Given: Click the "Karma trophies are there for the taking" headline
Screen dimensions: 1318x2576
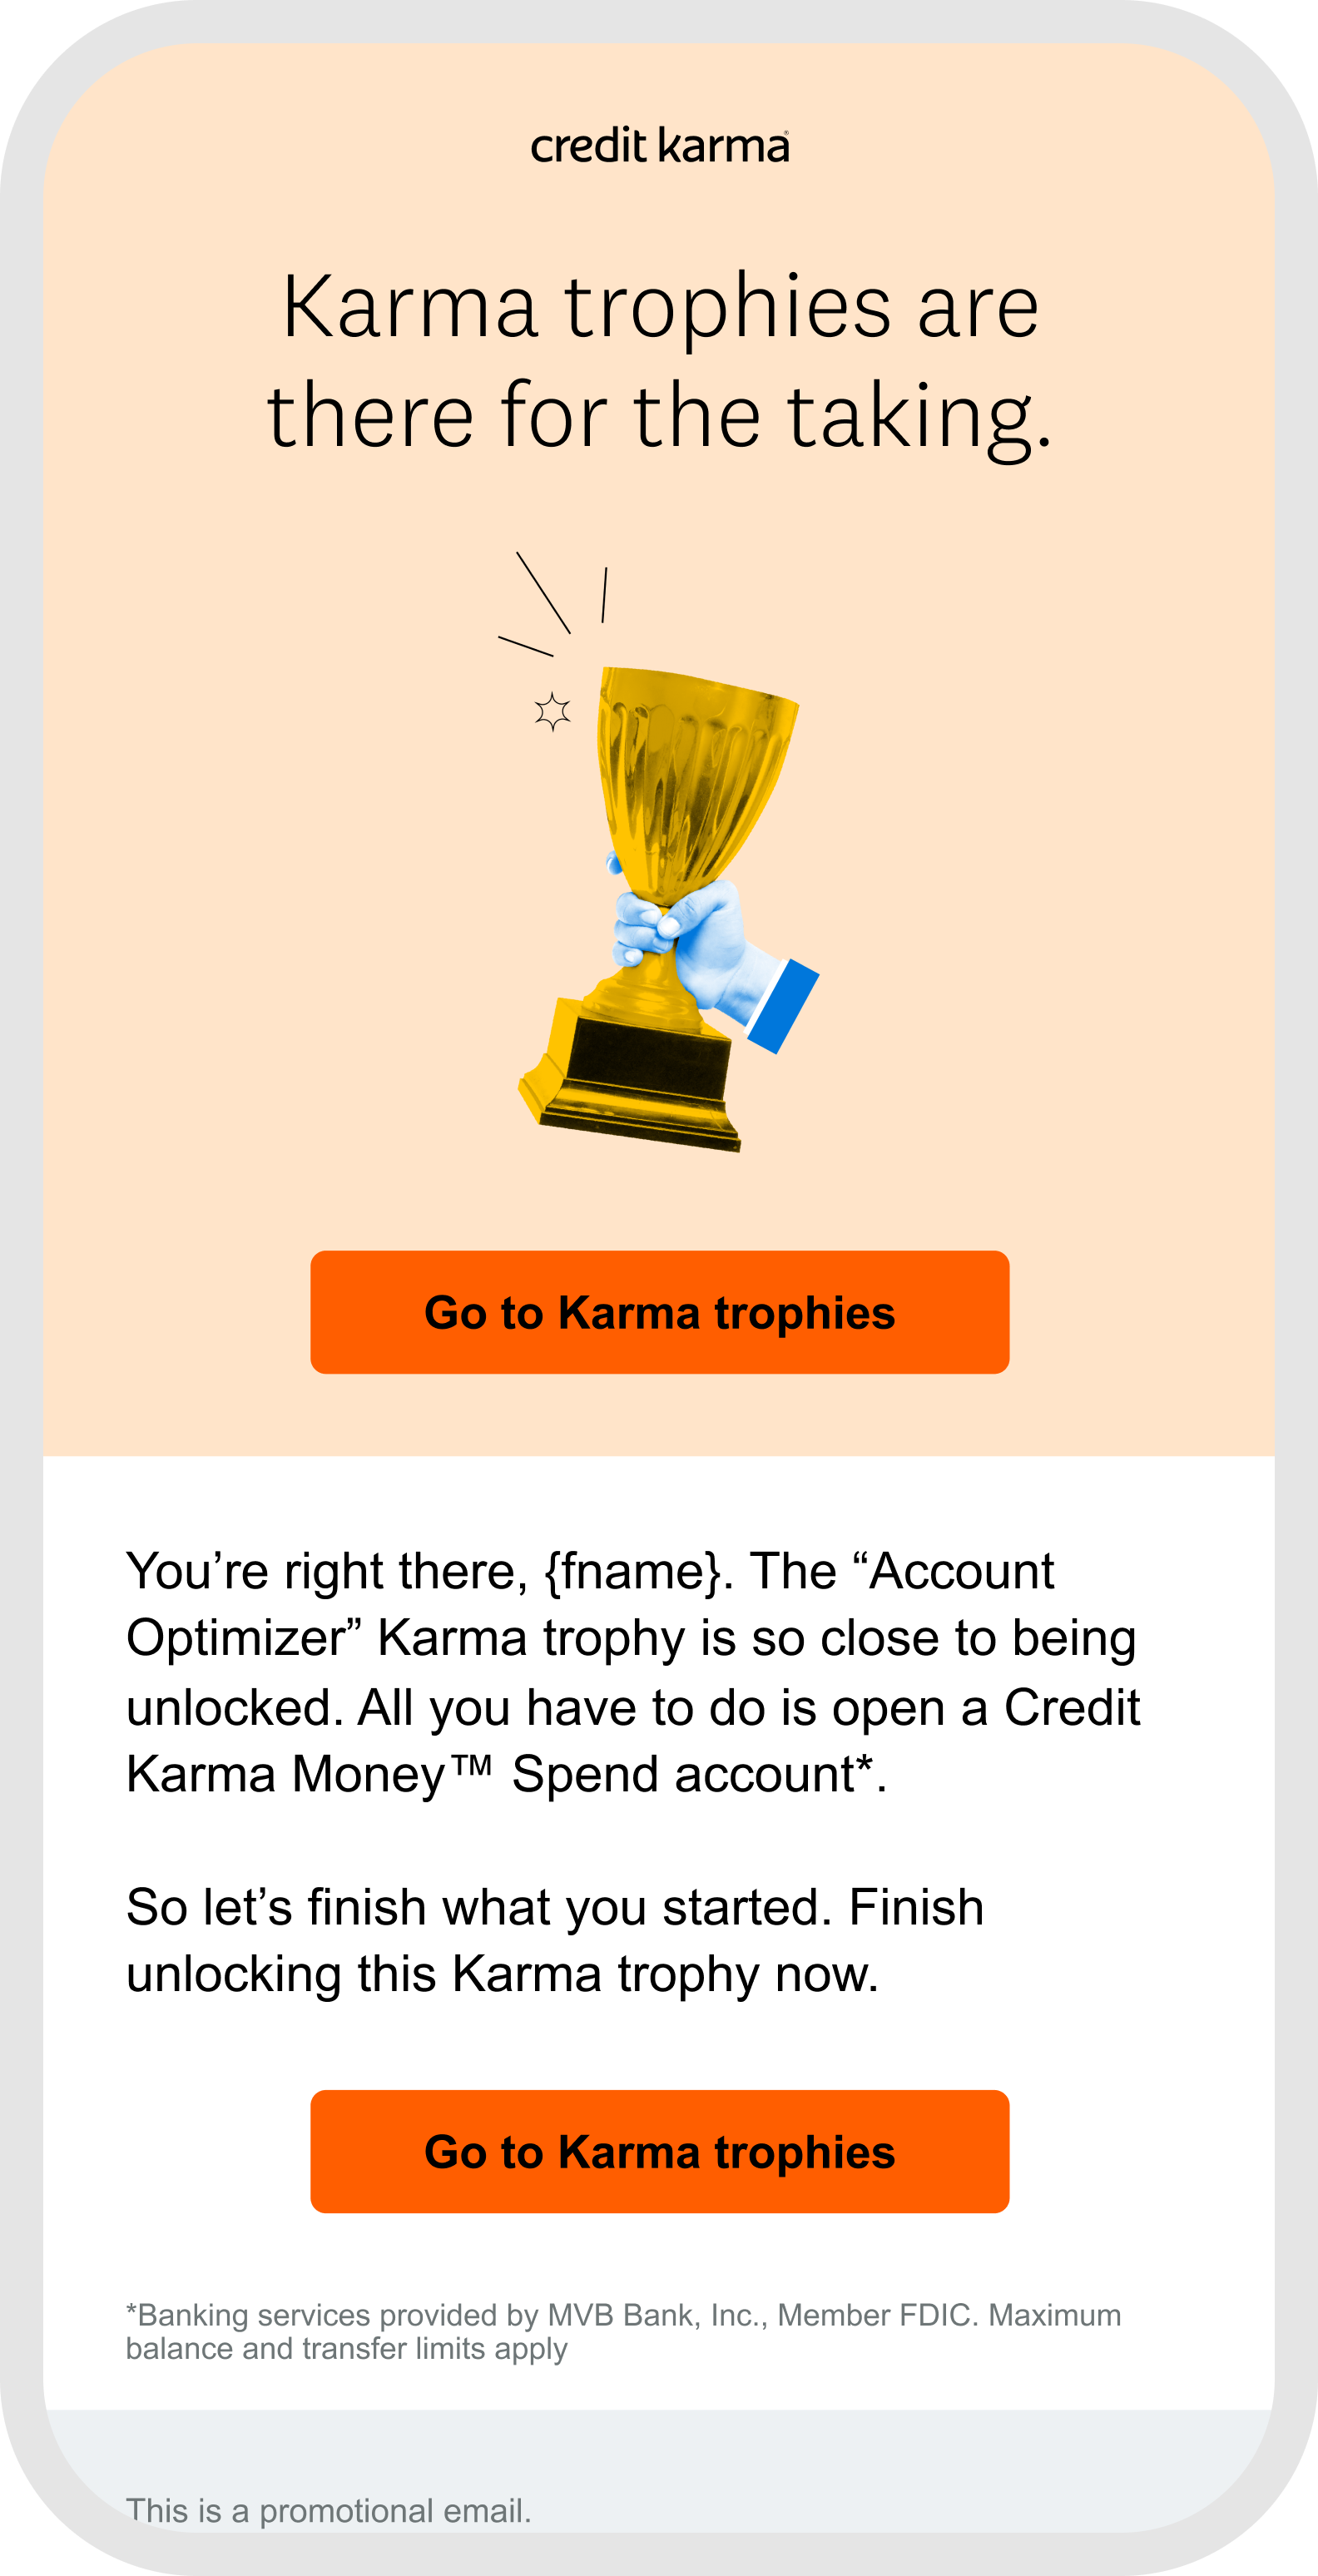Looking at the screenshot, I should (x=659, y=360).
